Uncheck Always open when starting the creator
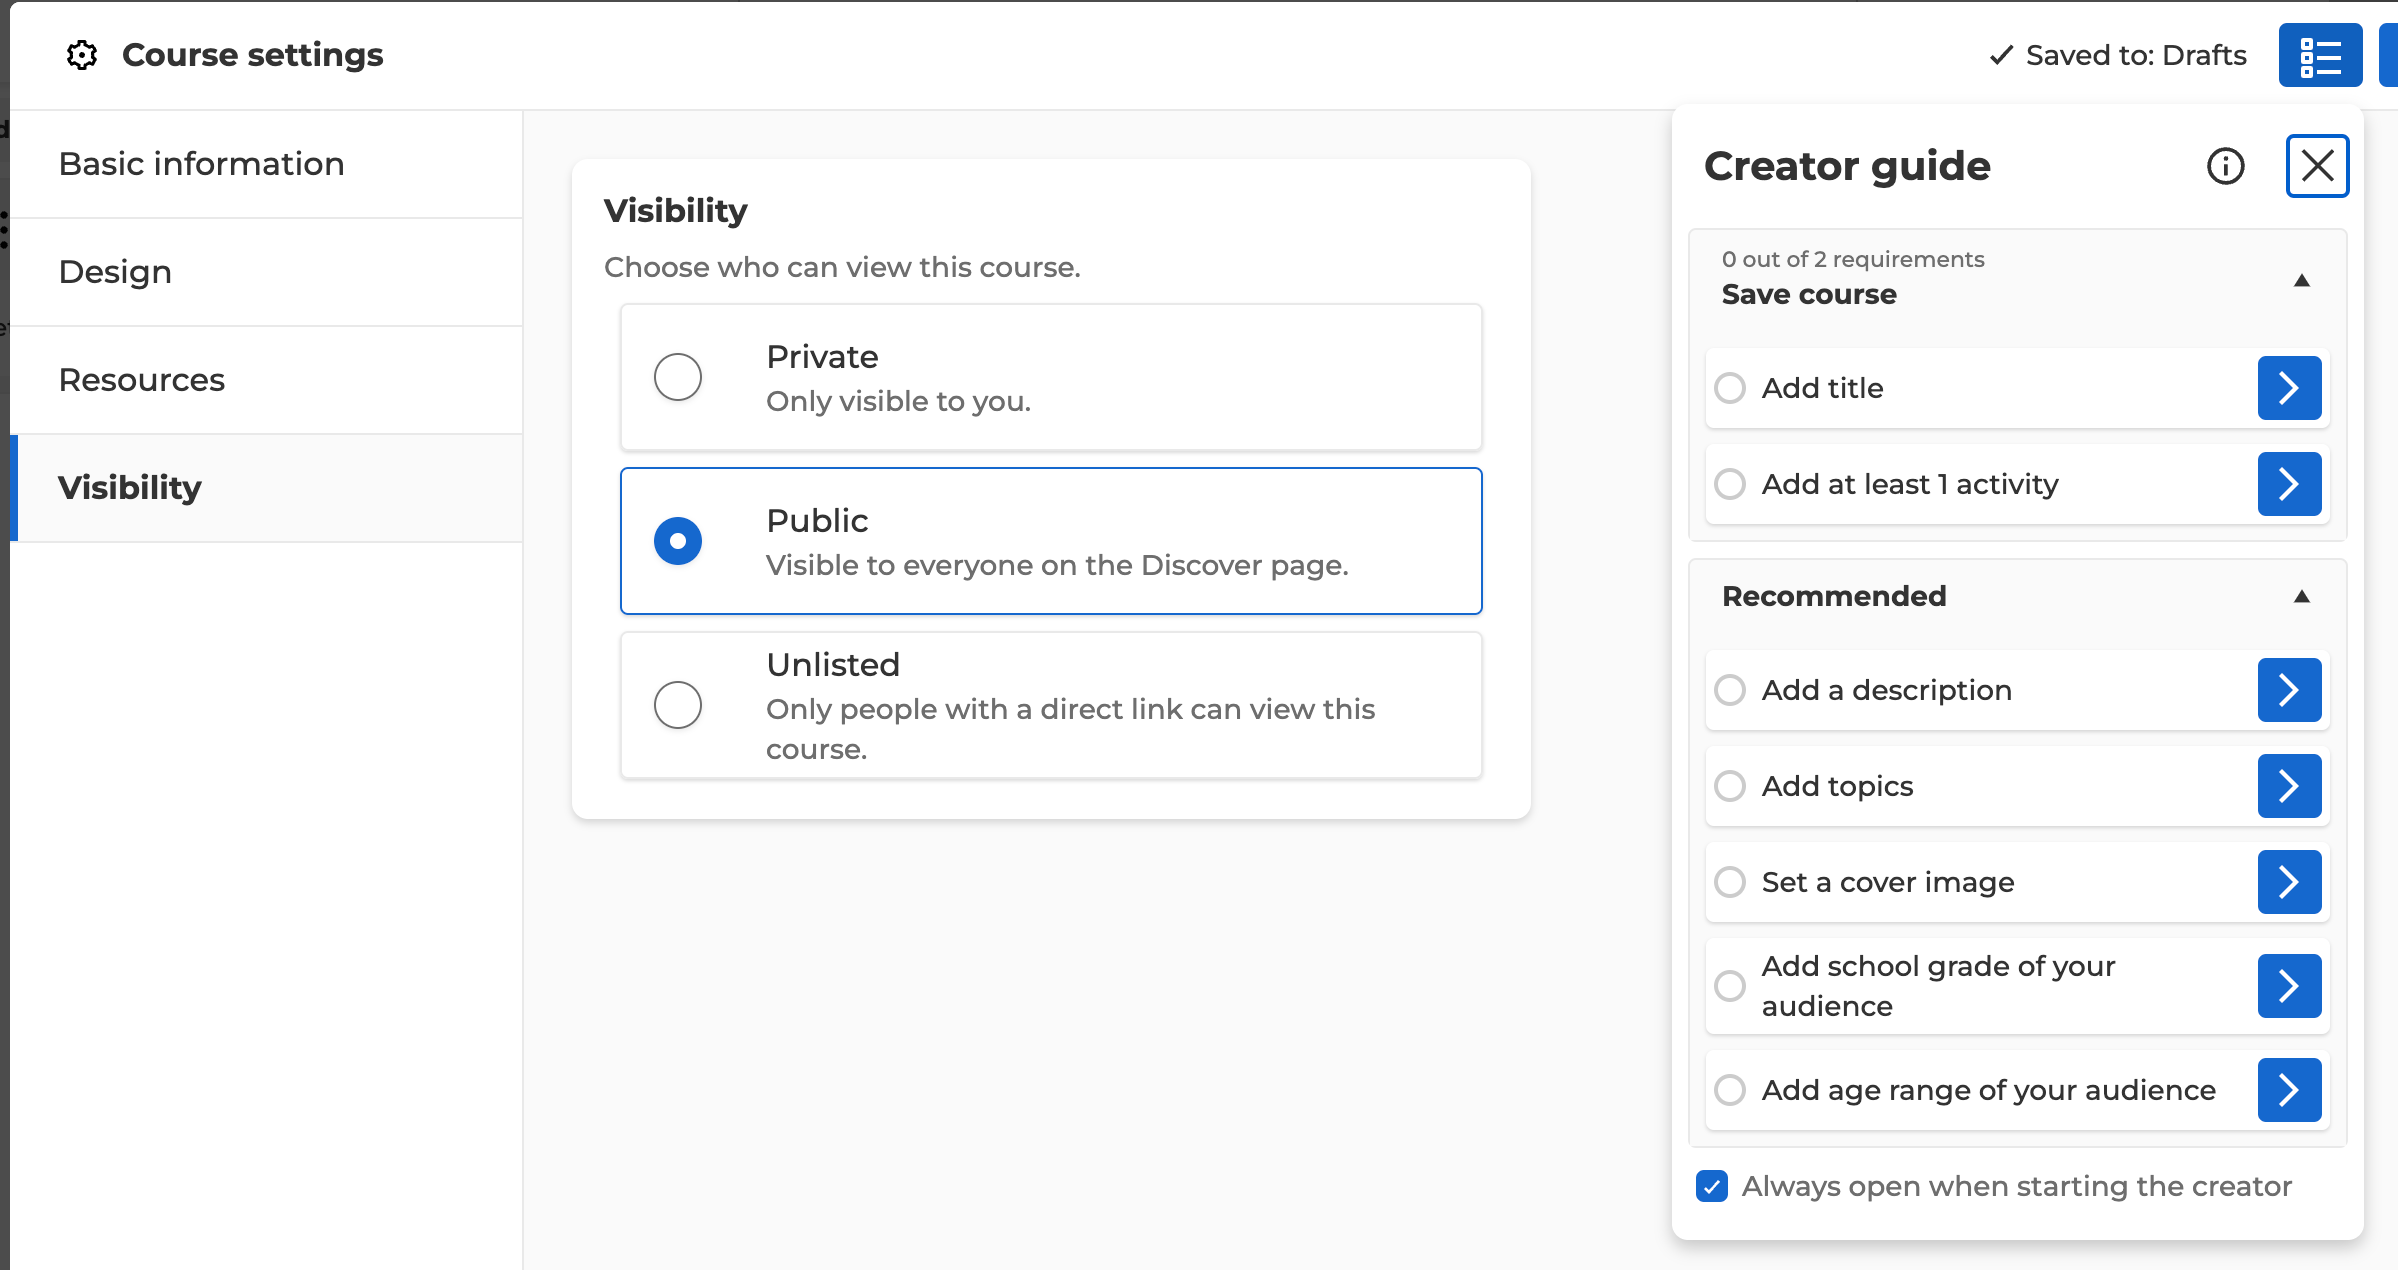The image size is (2398, 1270). [x=1712, y=1186]
